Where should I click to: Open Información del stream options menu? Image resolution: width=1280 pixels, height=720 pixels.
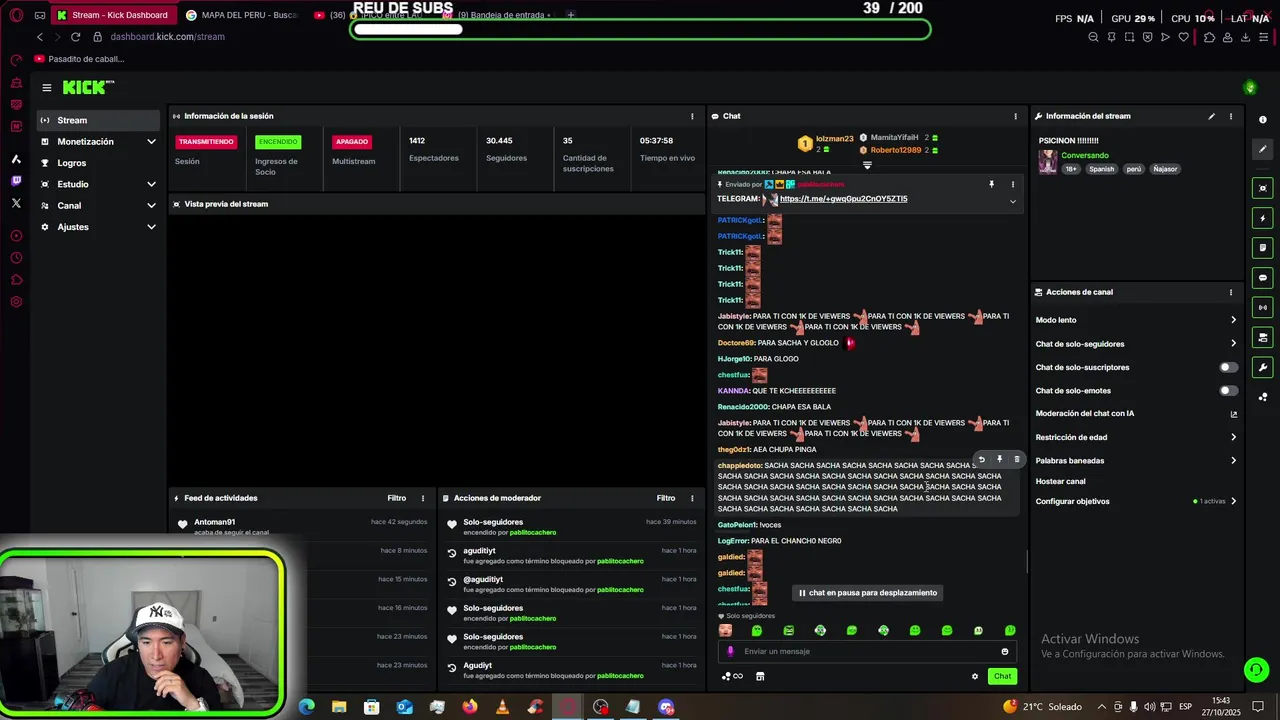click(x=1231, y=116)
